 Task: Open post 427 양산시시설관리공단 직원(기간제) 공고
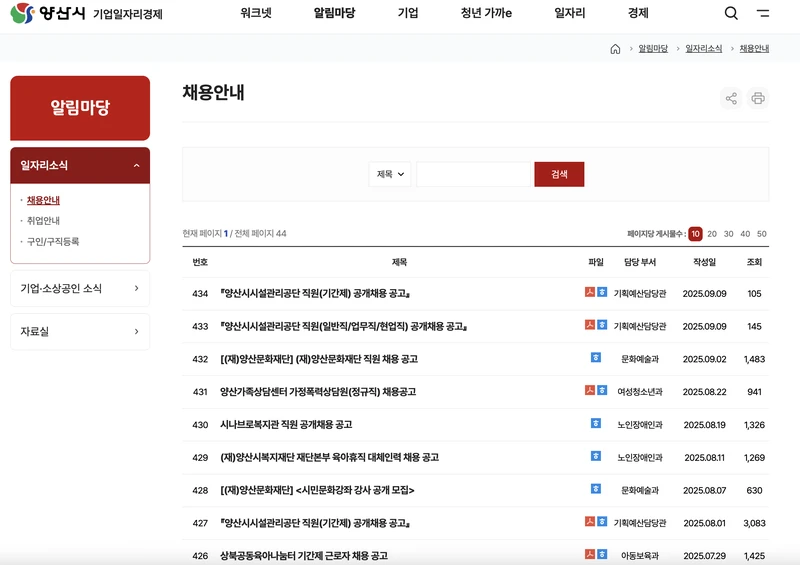(x=315, y=523)
